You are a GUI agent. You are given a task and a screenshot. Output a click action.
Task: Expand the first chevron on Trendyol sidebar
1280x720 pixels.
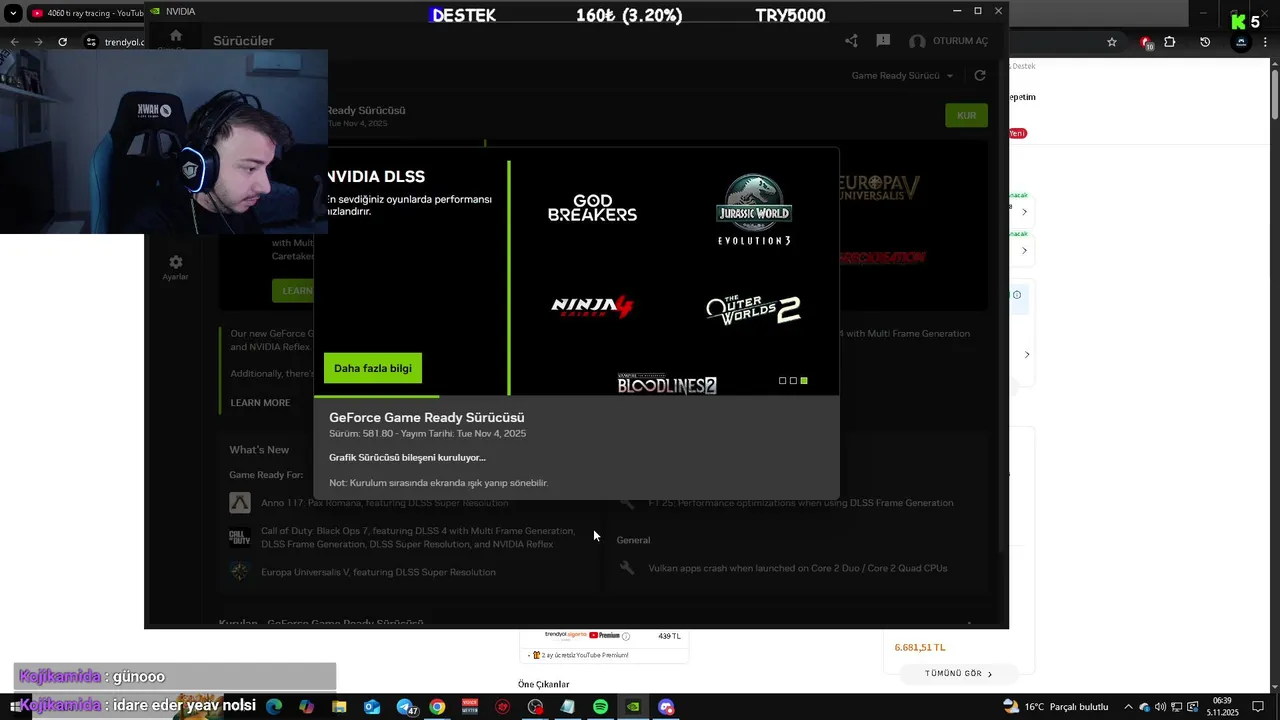click(1024, 212)
